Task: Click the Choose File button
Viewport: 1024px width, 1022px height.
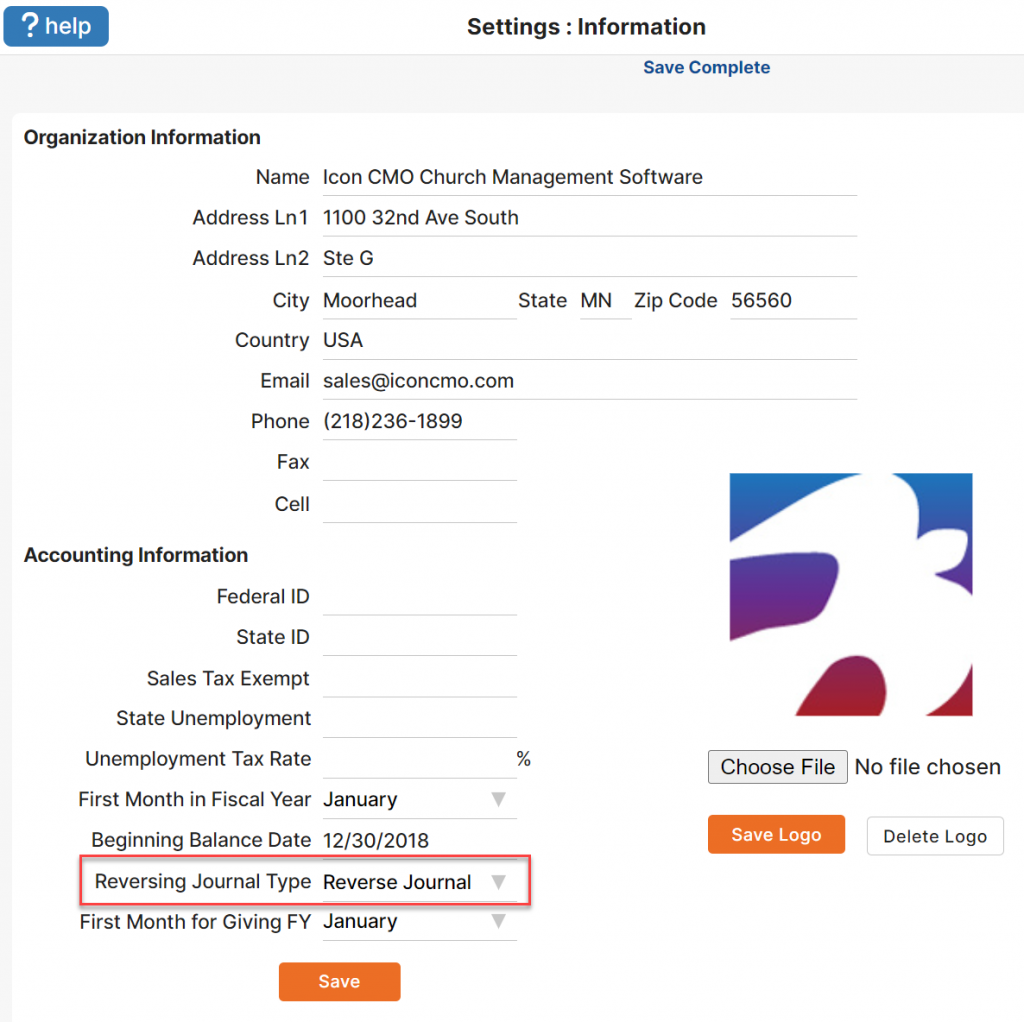Action: pos(777,767)
